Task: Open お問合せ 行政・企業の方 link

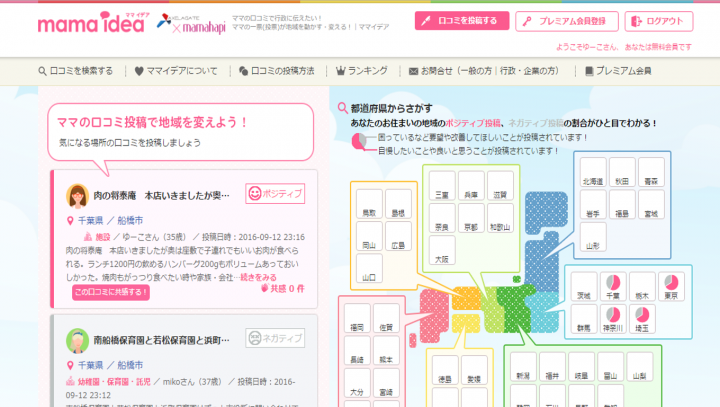Action: click(x=526, y=71)
